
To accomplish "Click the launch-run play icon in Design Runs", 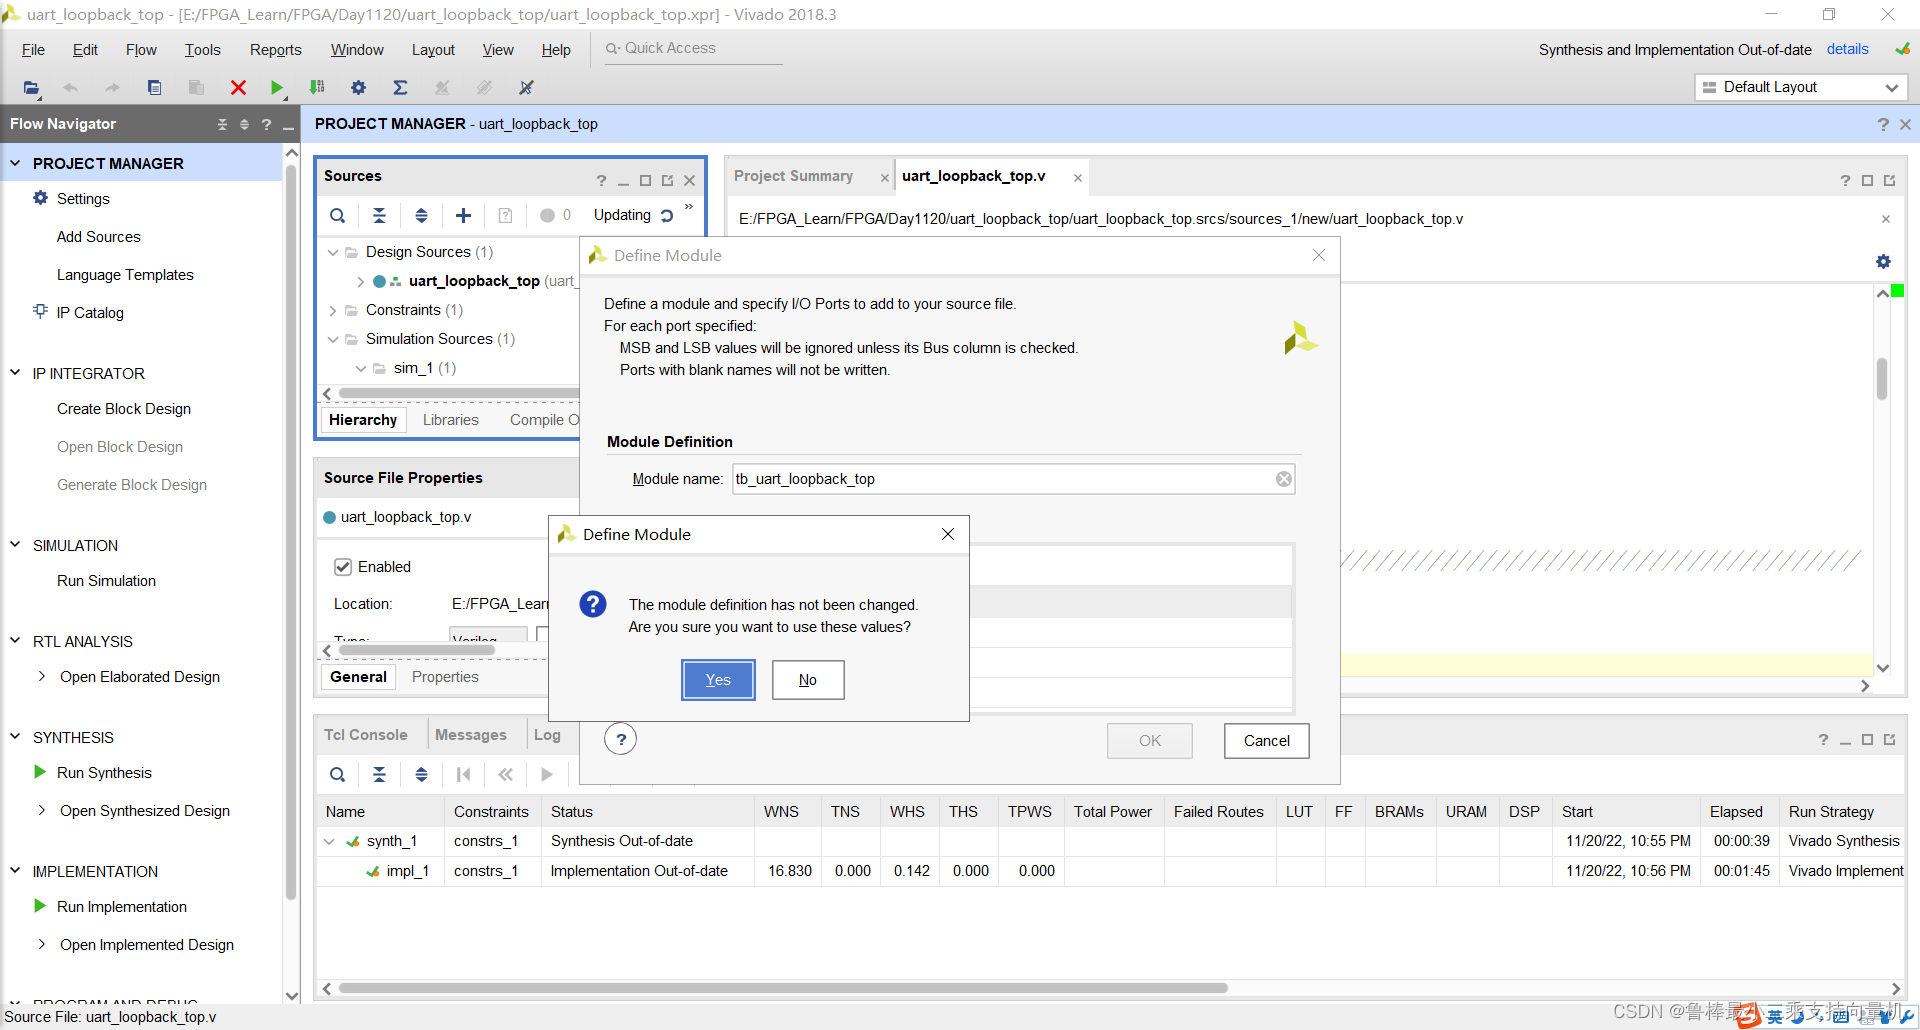I will click(547, 774).
